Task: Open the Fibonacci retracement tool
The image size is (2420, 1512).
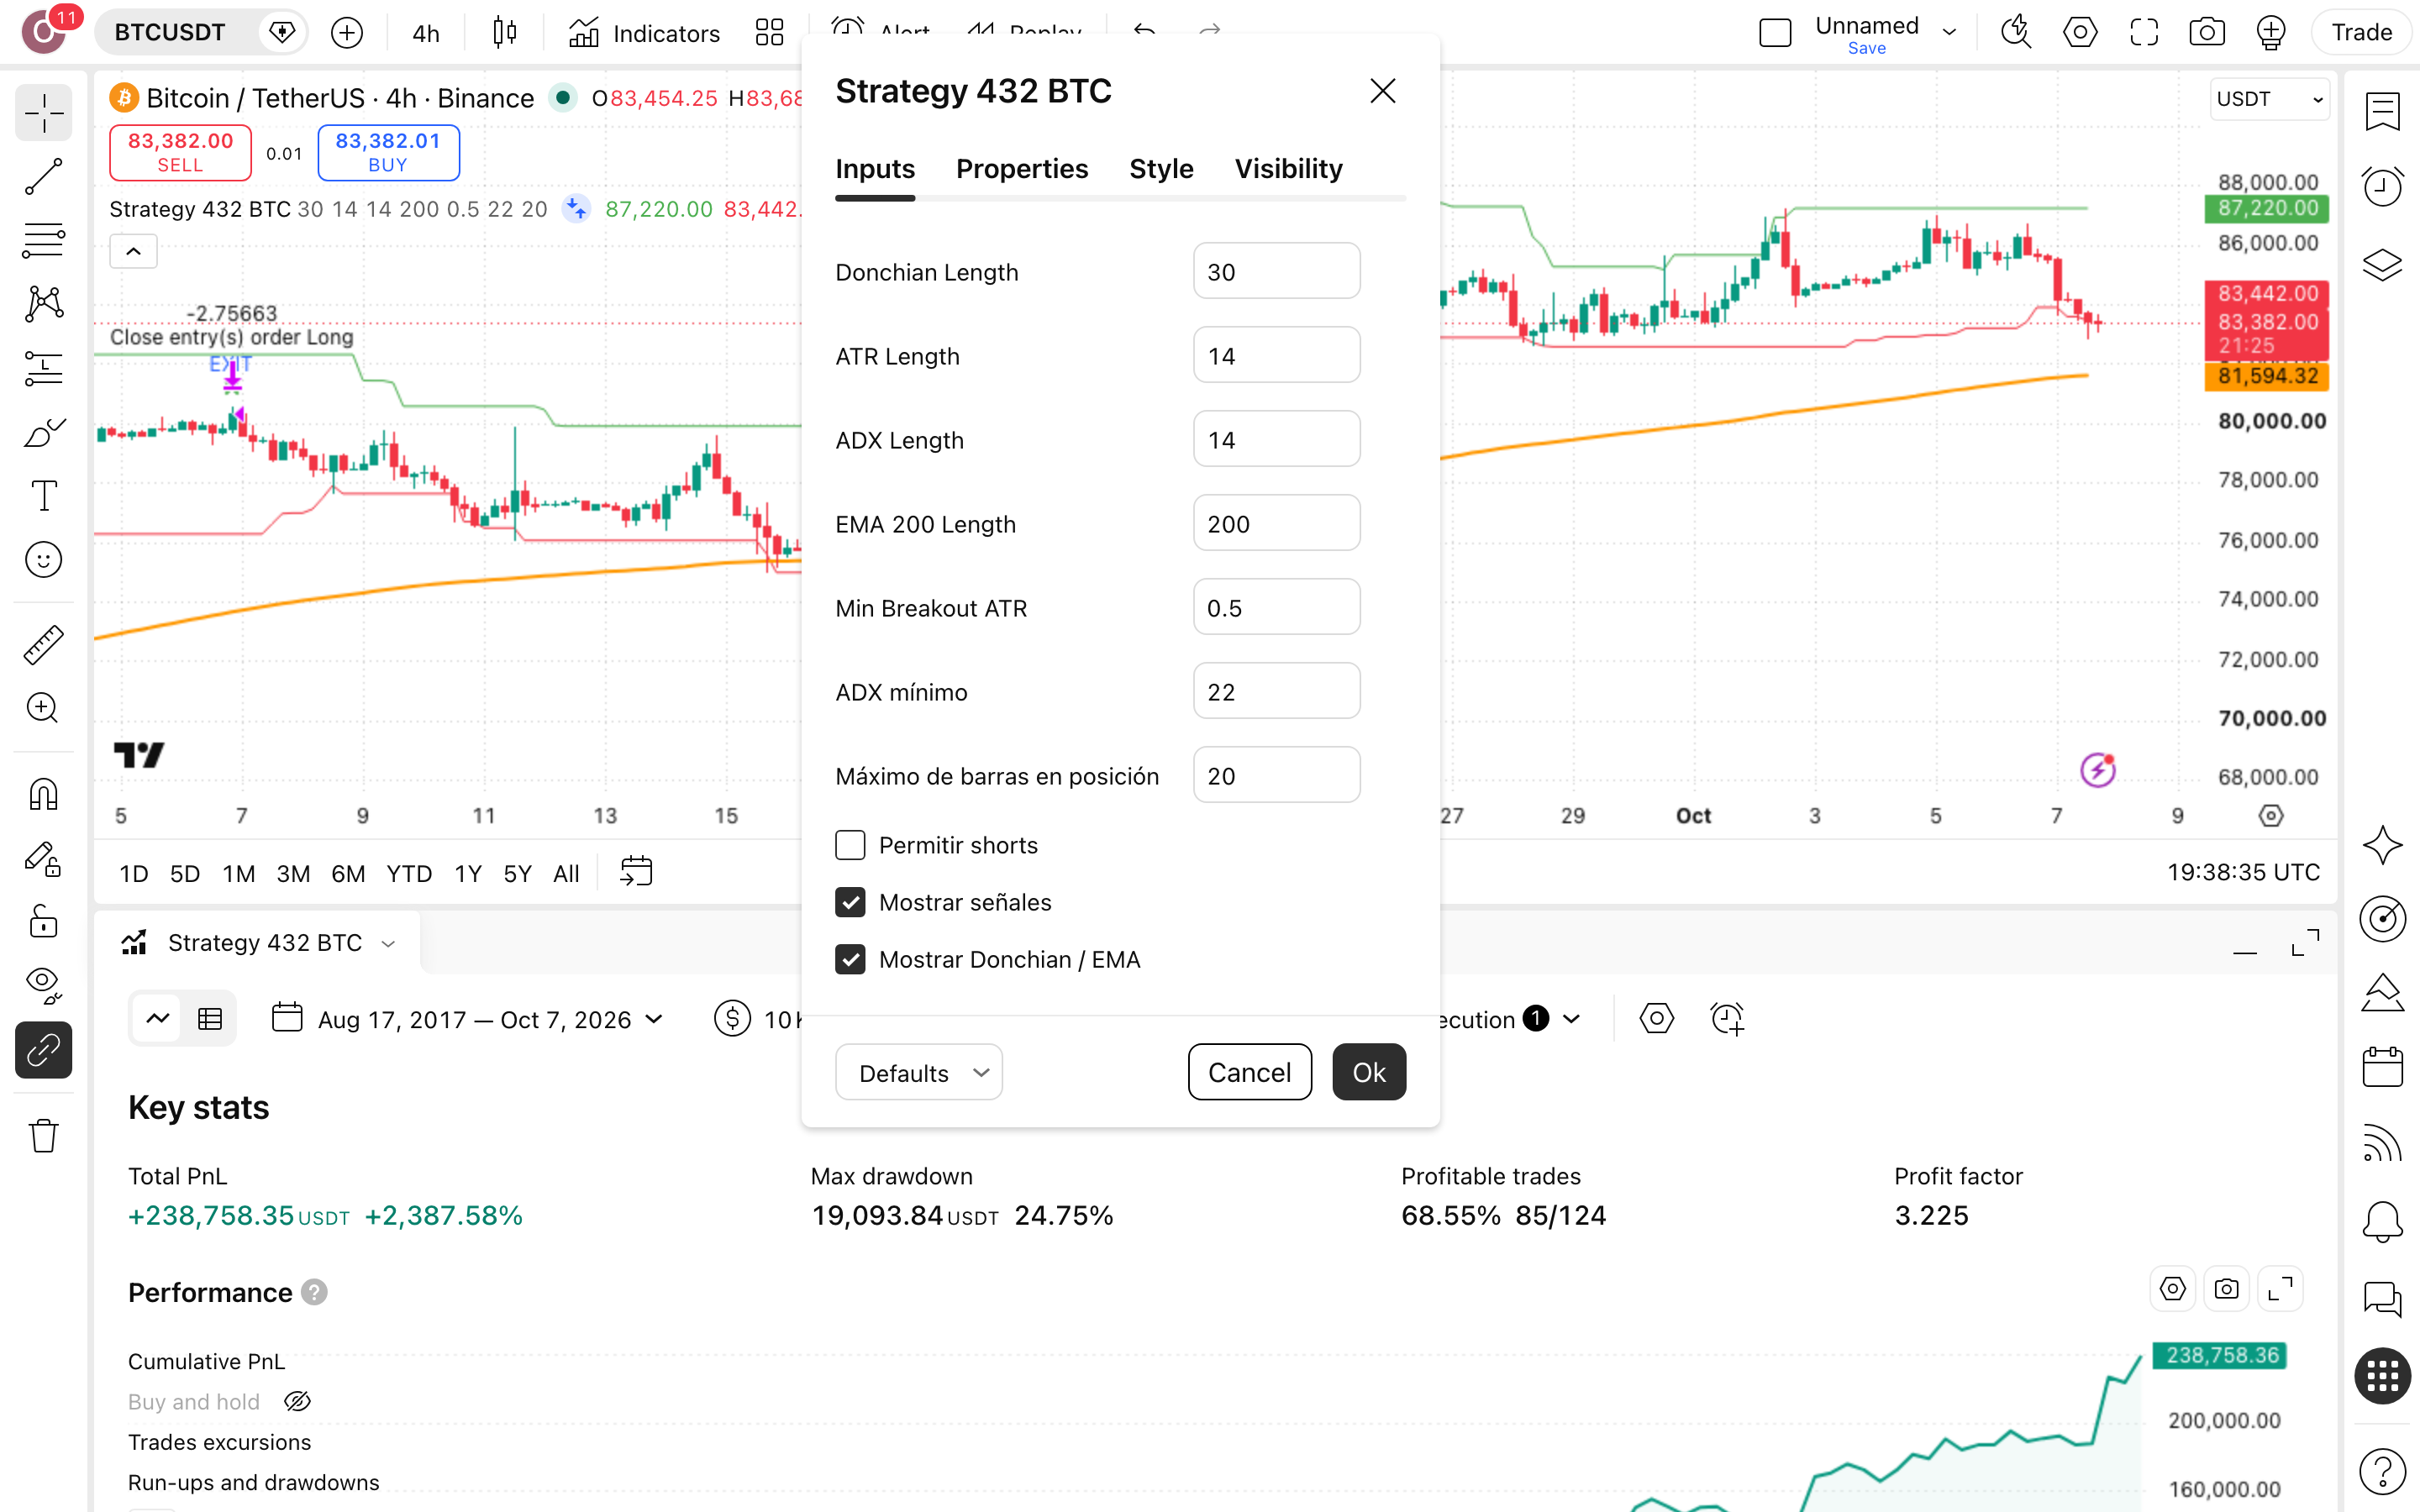Action: pyautogui.click(x=44, y=240)
